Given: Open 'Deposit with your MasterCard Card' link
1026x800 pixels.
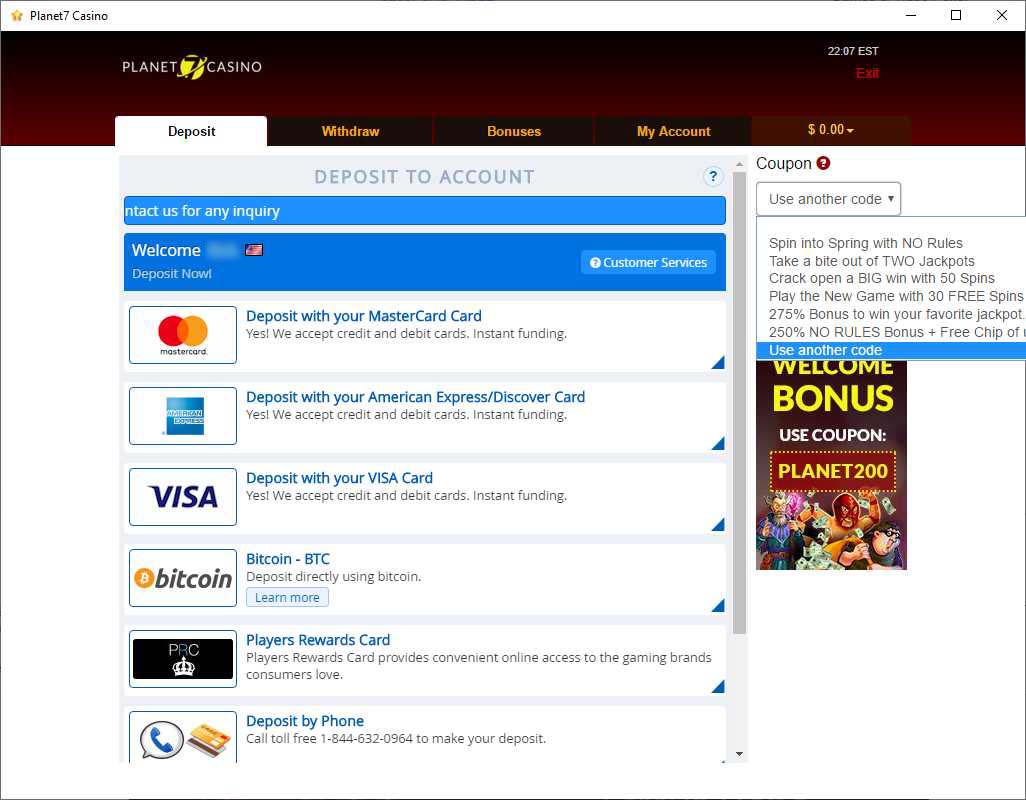Looking at the screenshot, I should click(364, 316).
